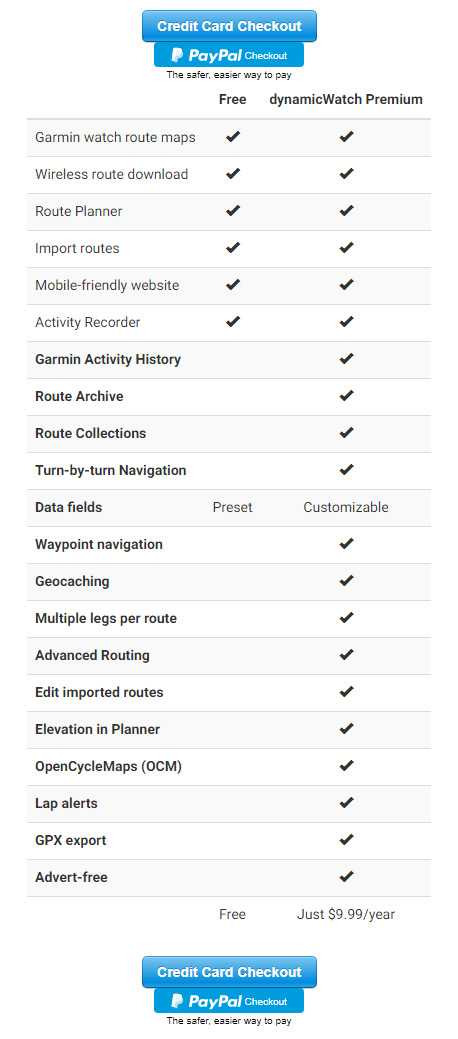Click the bottom Credit Card Checkout button
The height and width of the screenshot is (1039, 458).
point(229,972)
